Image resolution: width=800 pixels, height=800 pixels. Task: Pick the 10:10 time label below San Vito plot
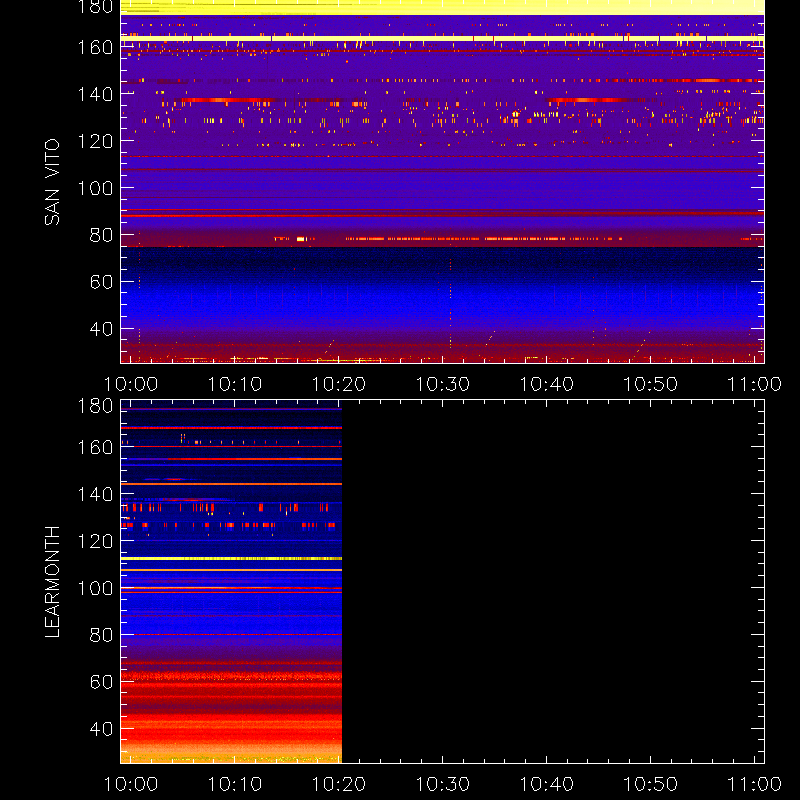click(x=235, y=384)
